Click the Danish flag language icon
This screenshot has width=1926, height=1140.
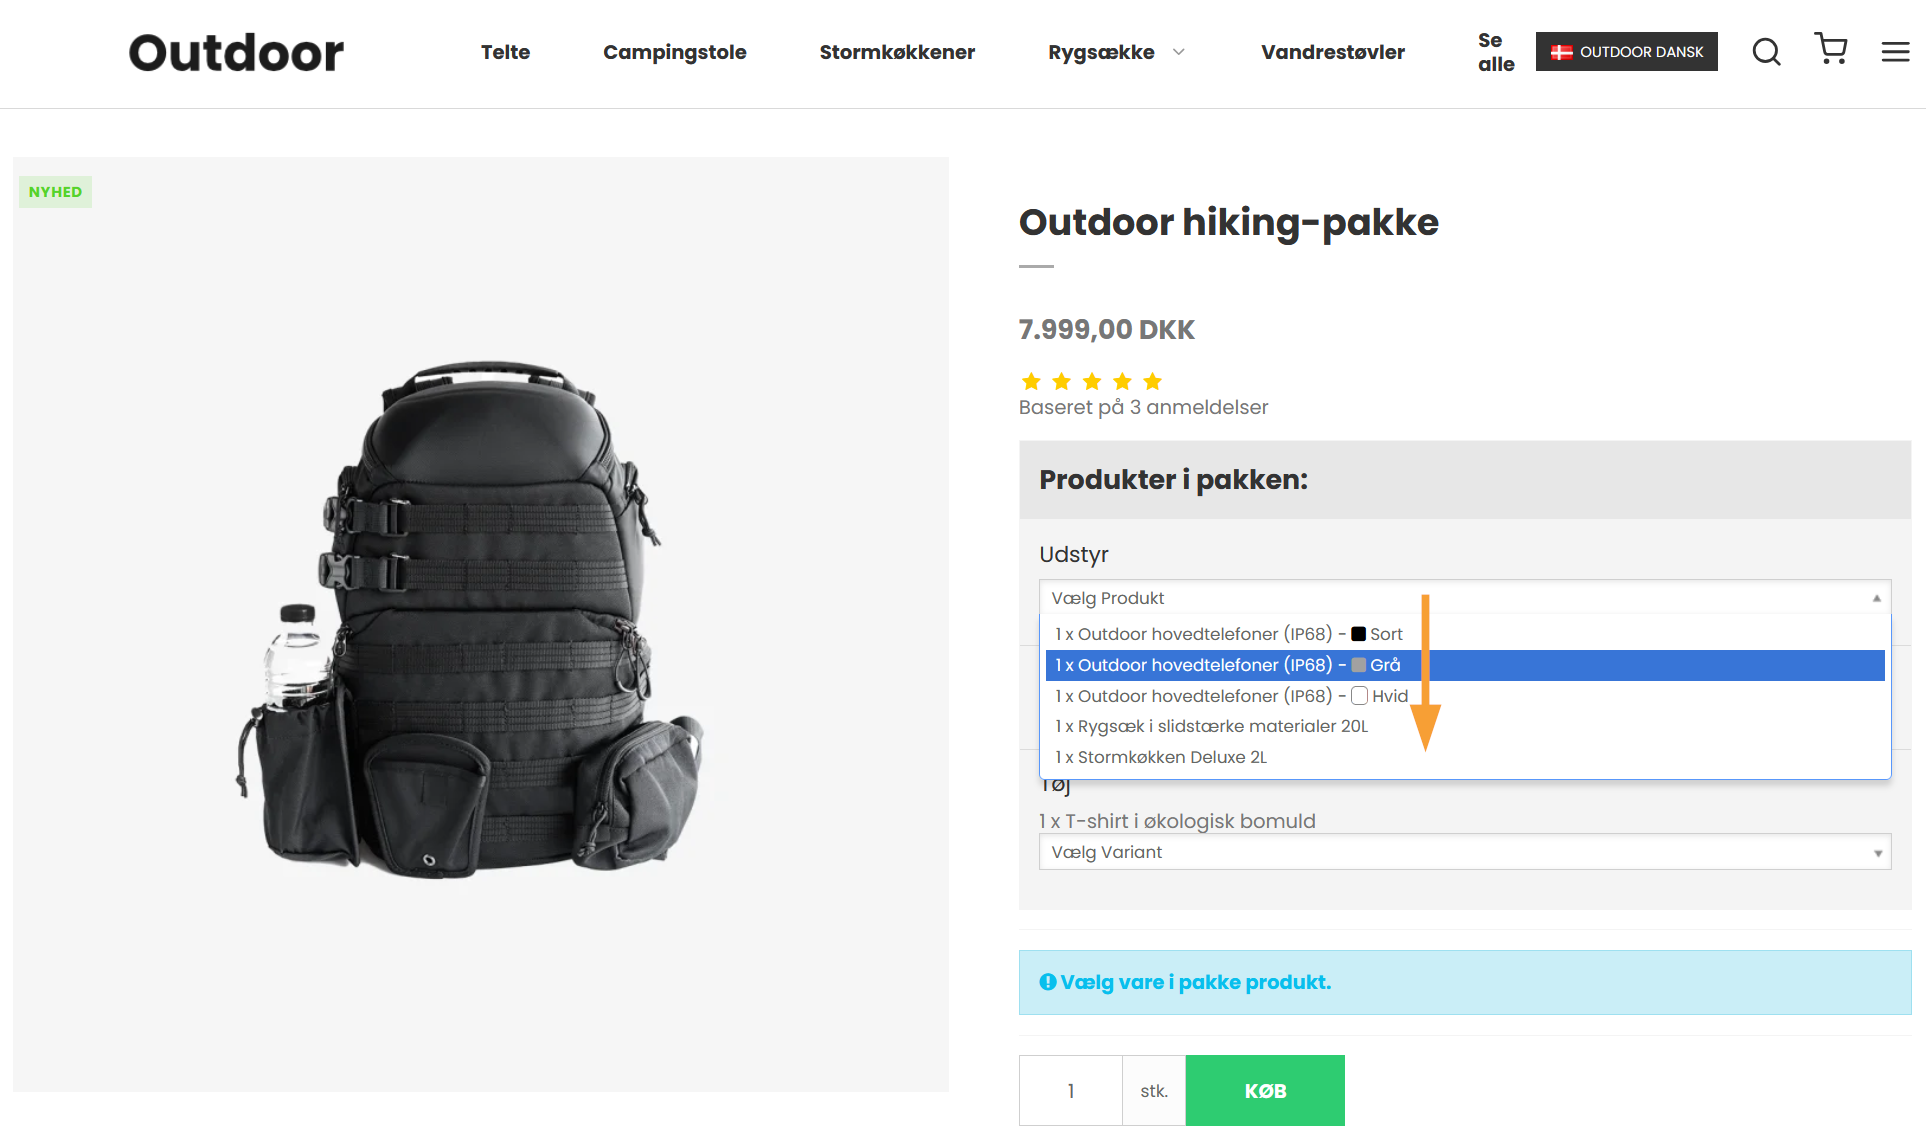coord(1561,52)
